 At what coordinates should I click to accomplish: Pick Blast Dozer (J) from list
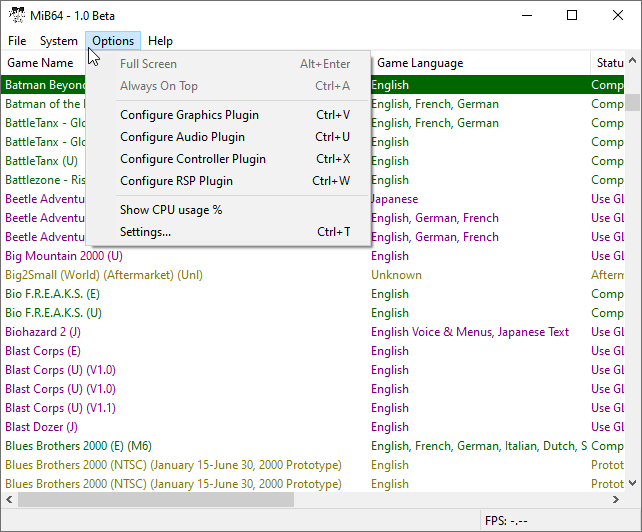41,427
